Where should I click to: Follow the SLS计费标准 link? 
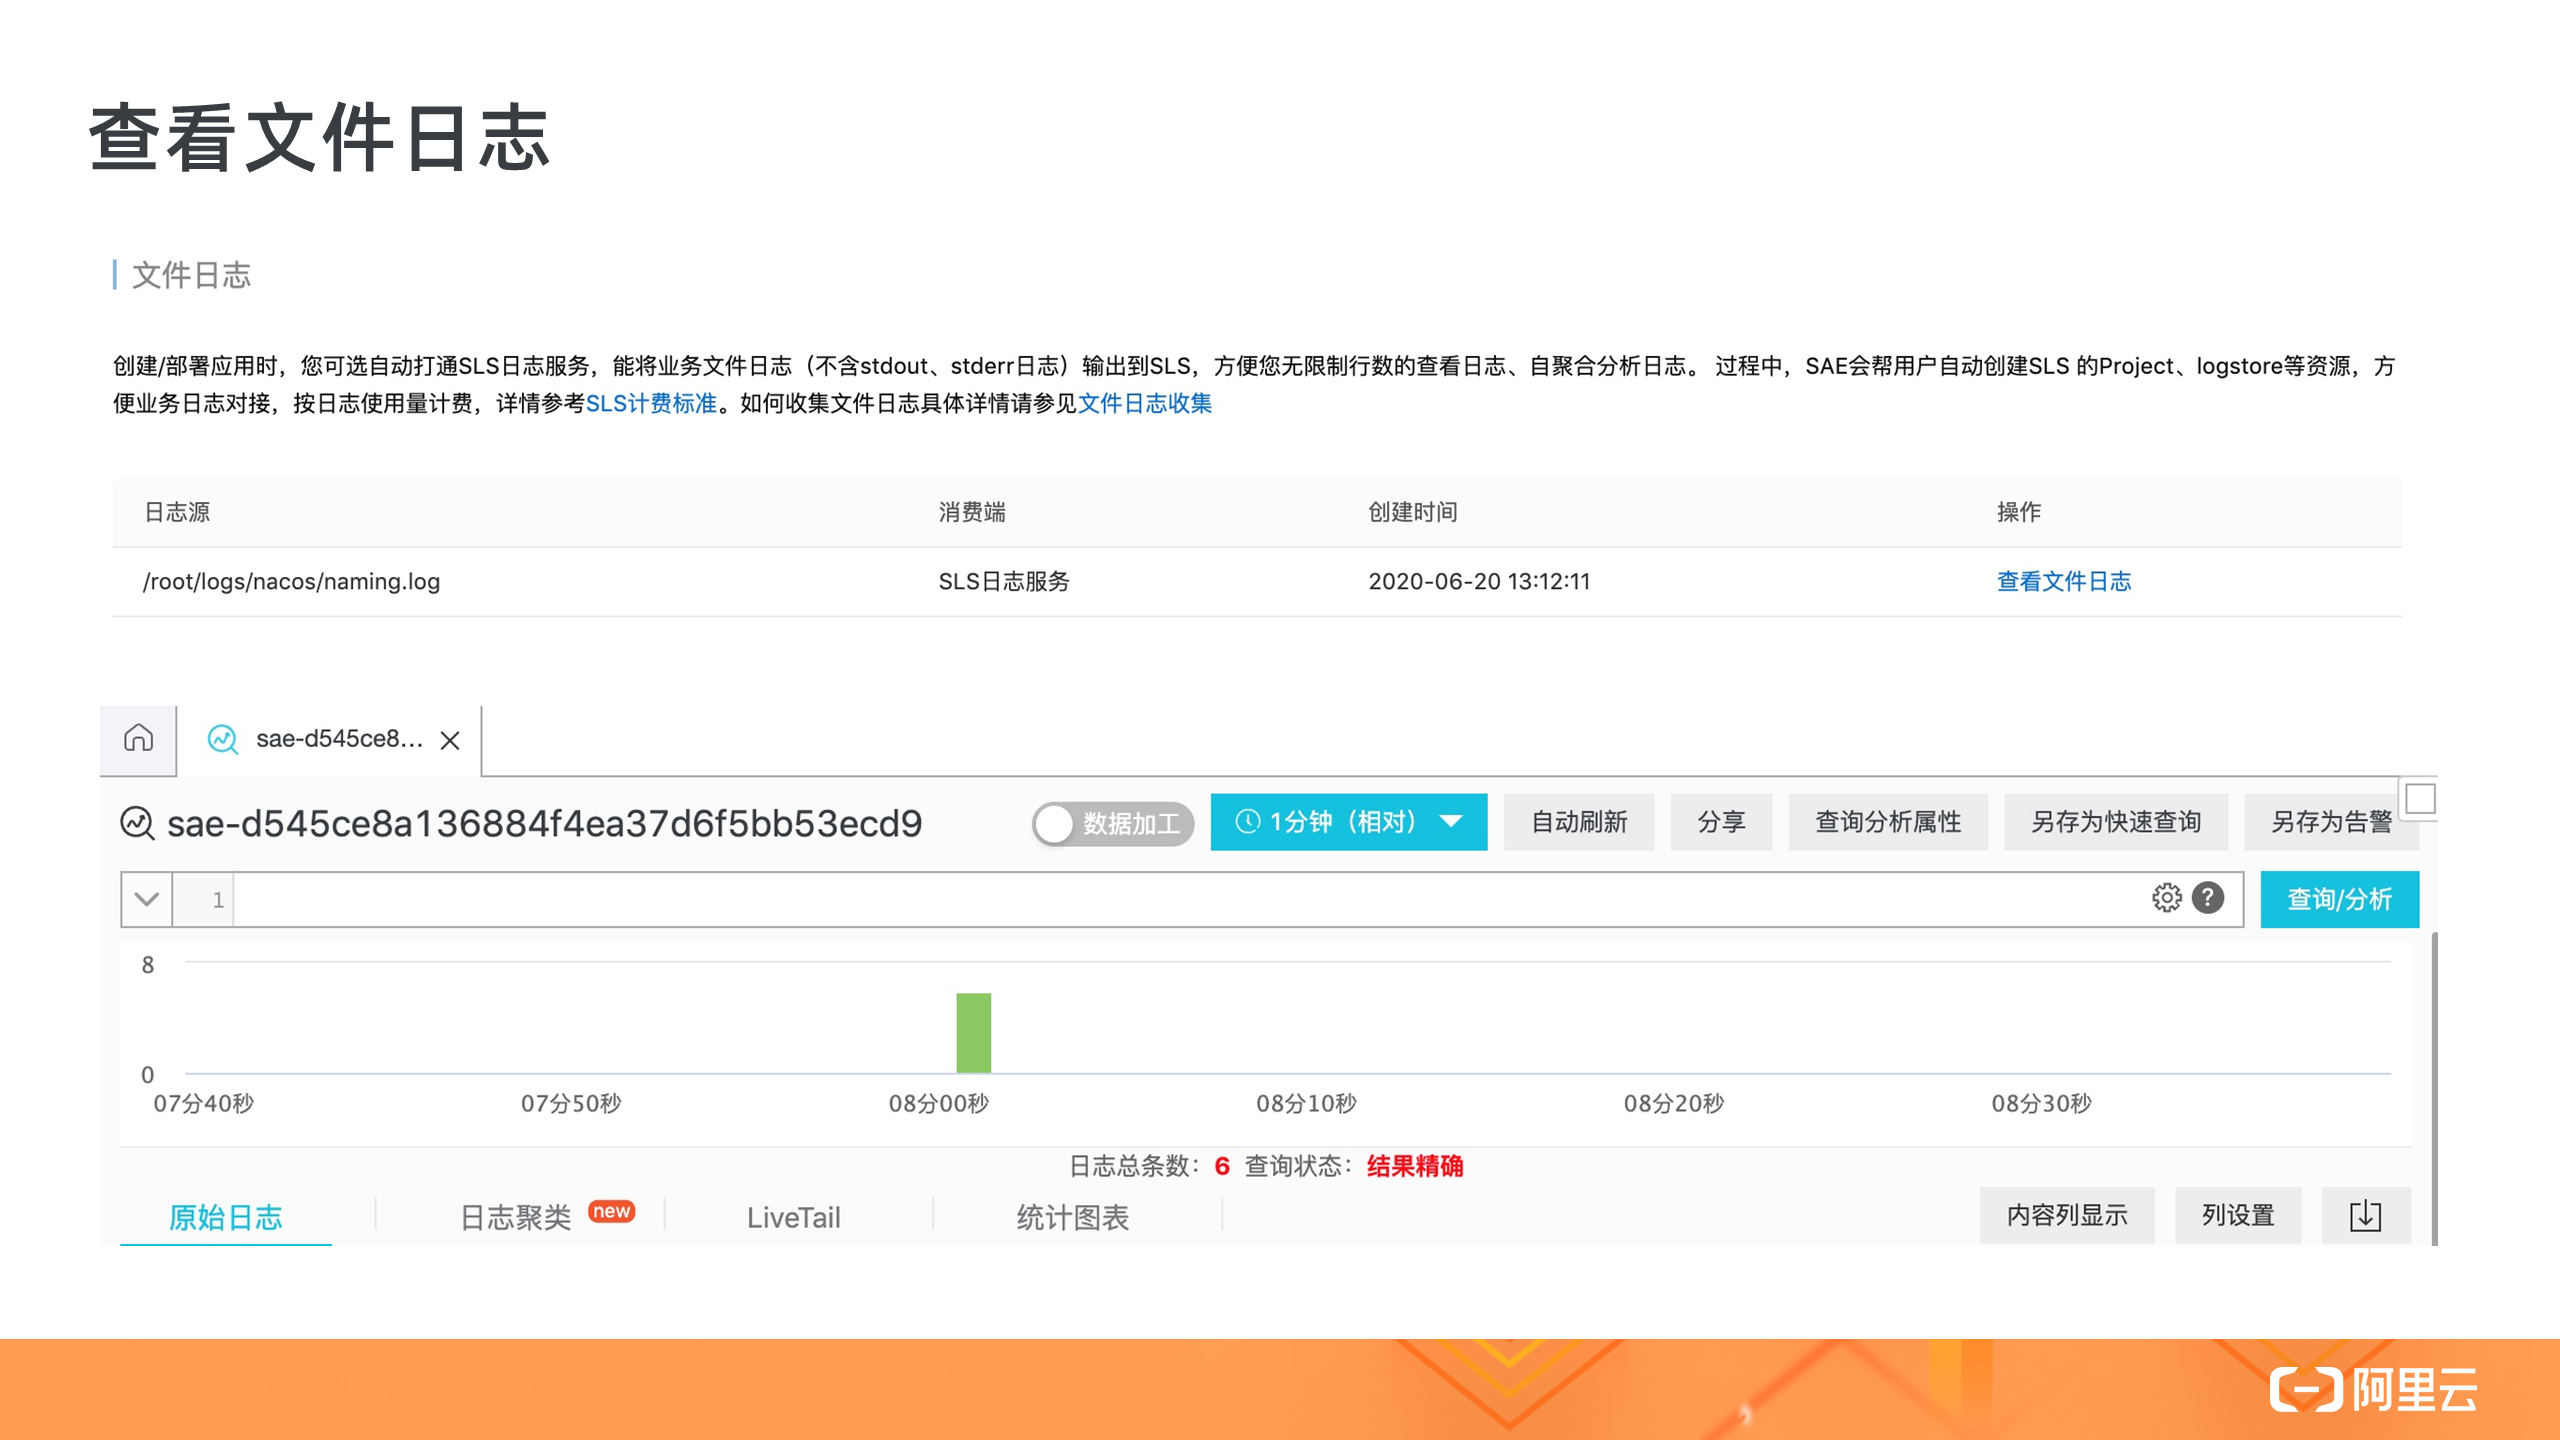coord(652,404)
